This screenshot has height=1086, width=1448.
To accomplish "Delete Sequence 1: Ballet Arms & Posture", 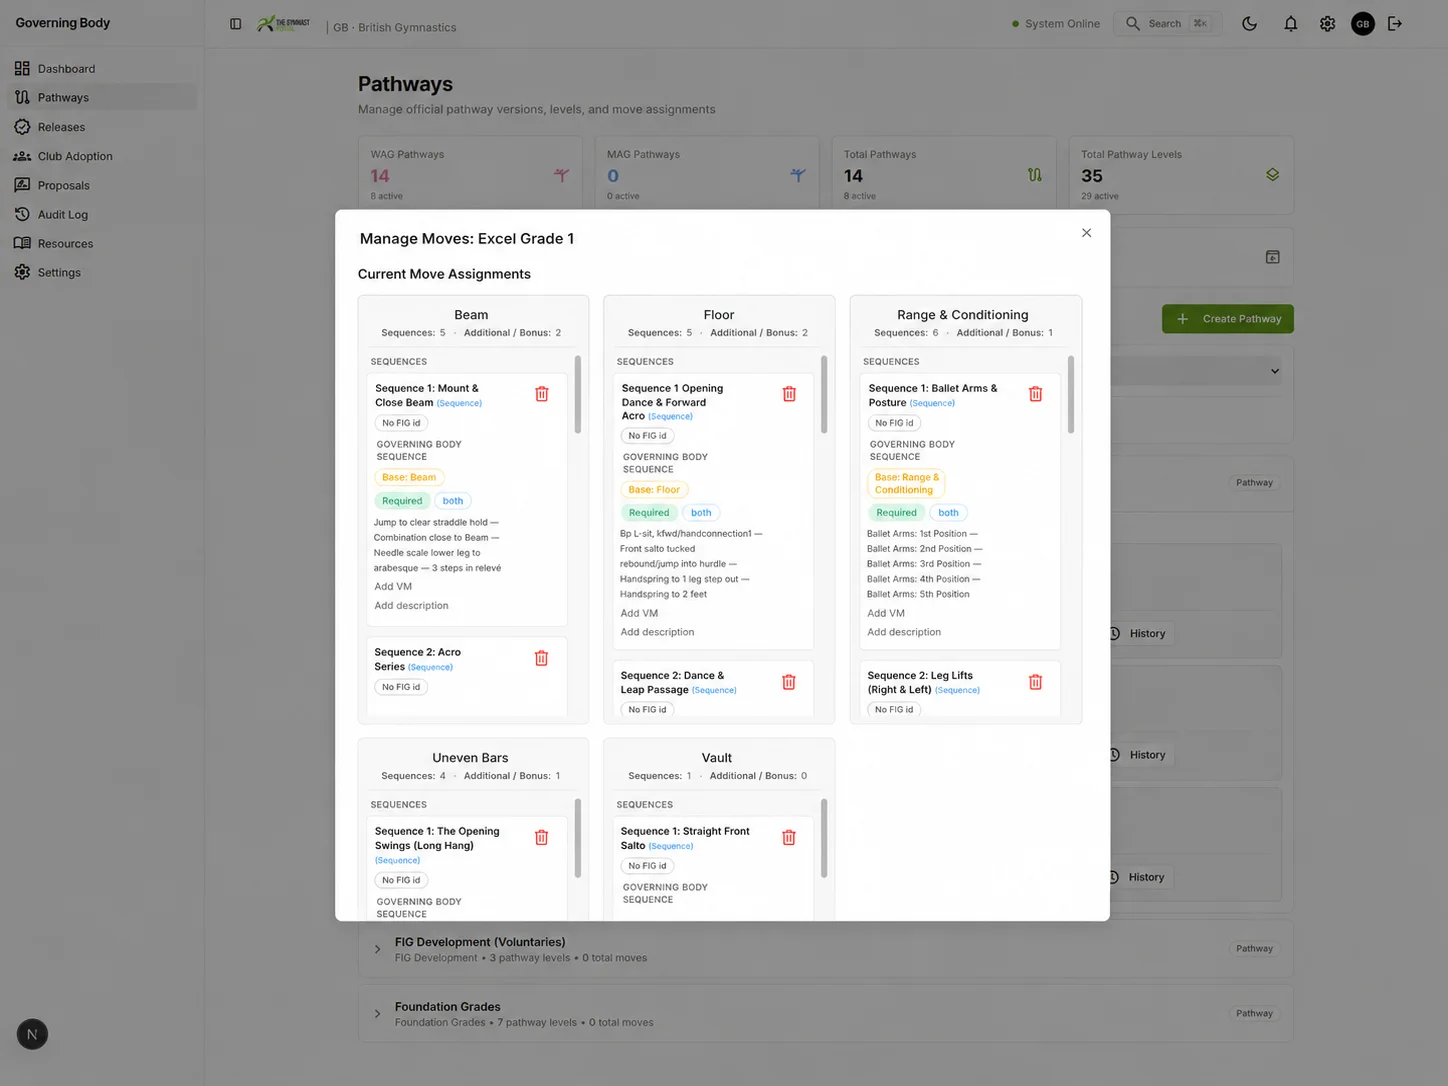I will [x=1036, y=394].
